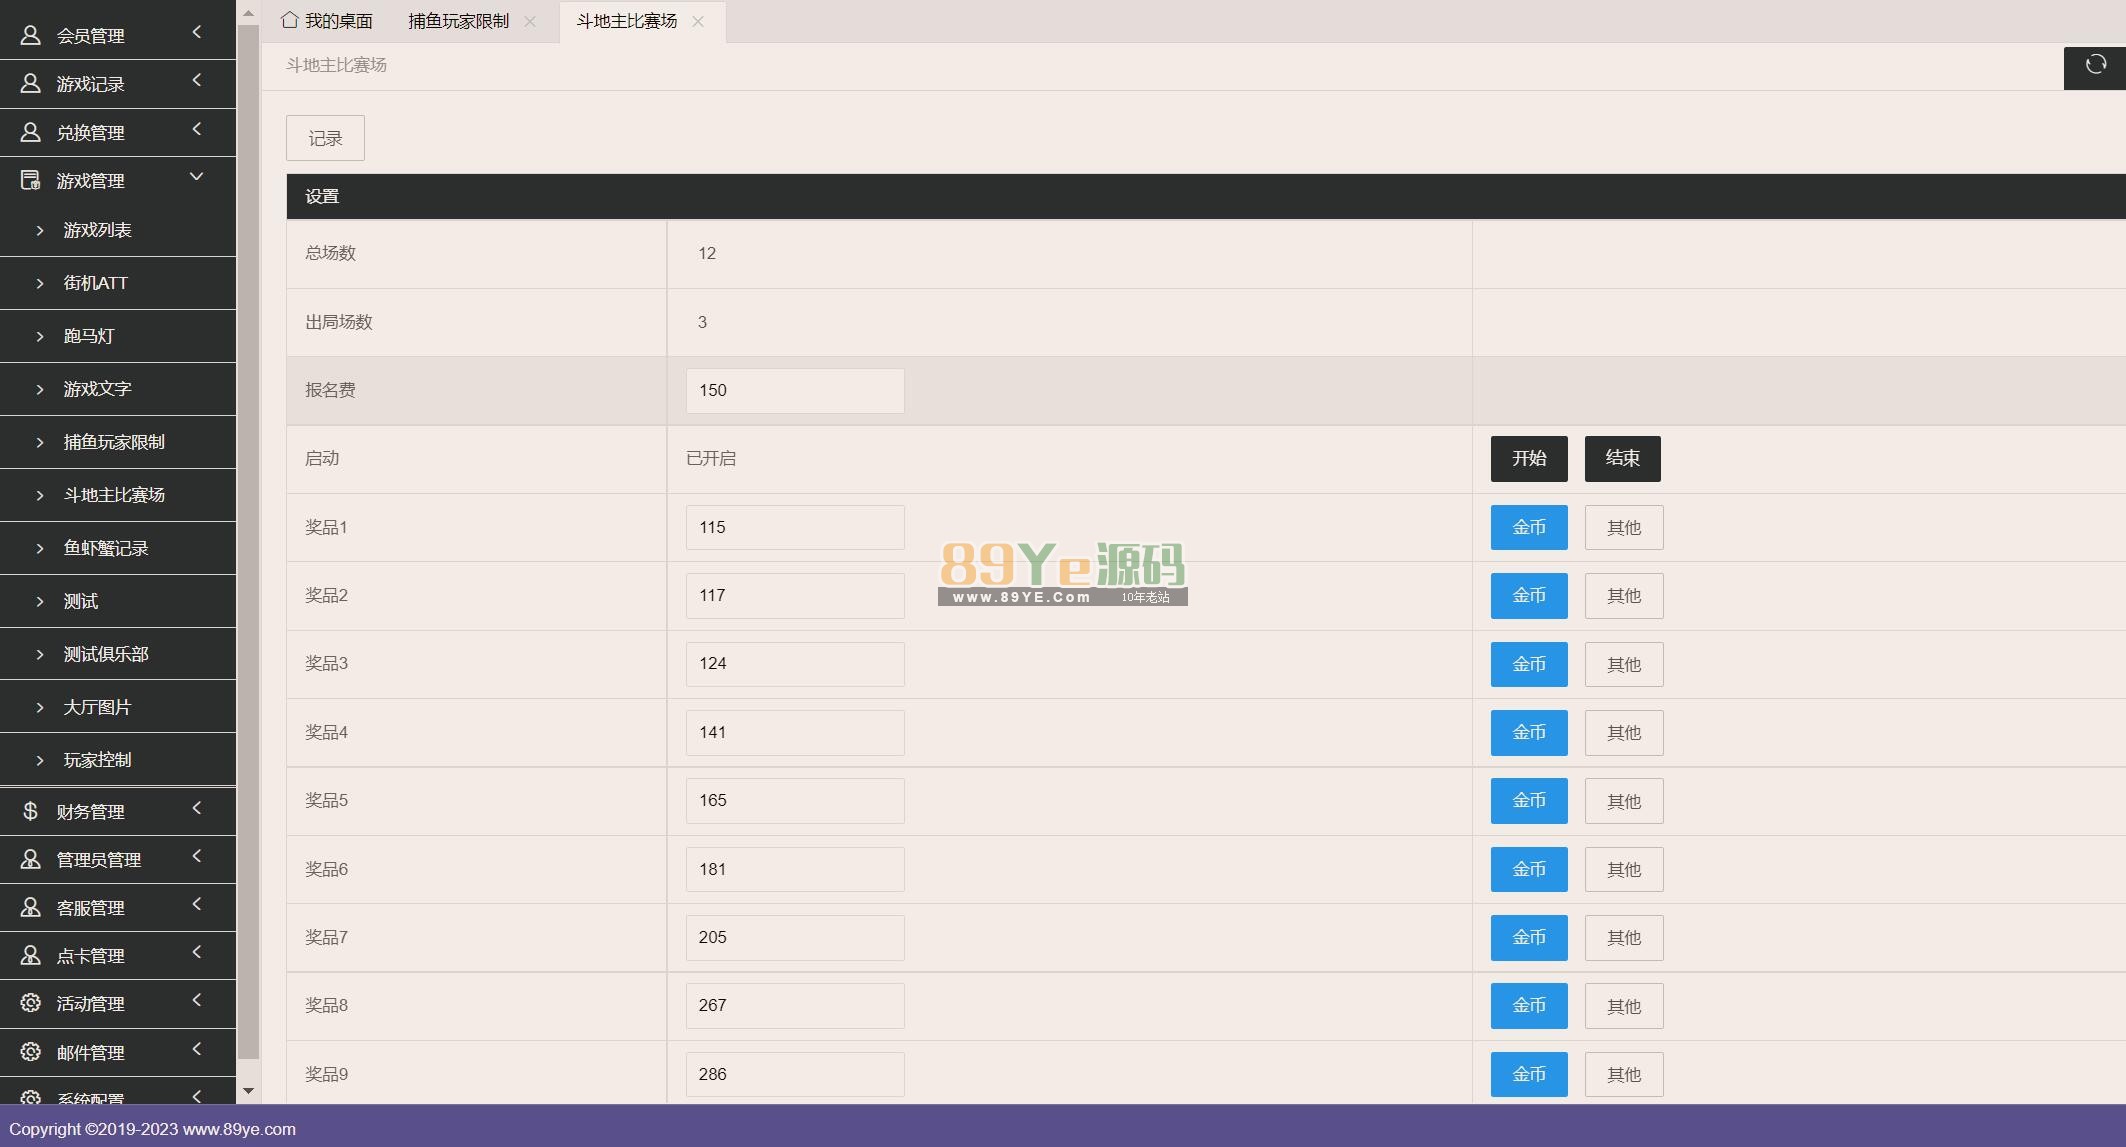Set 奖品1 type to 金币
Viewport: 2126px width, 1147px height.
(x=1528, y=527)
